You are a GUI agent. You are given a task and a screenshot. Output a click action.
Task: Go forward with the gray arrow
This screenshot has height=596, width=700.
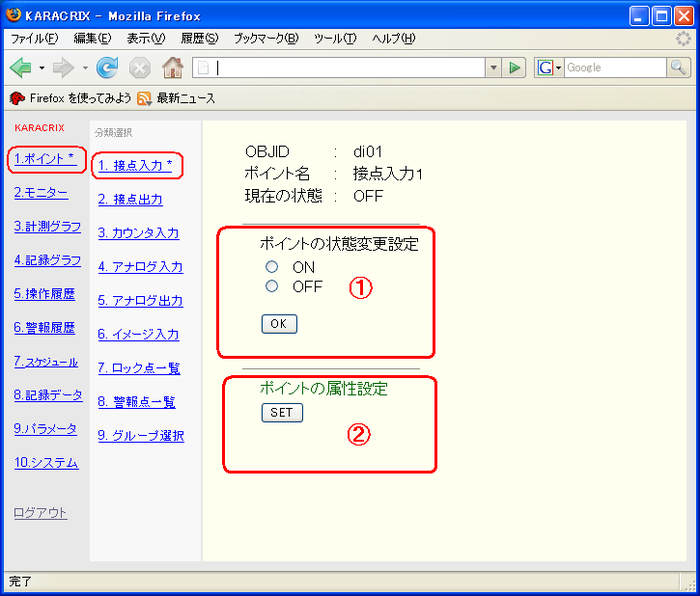pos(63,68)
